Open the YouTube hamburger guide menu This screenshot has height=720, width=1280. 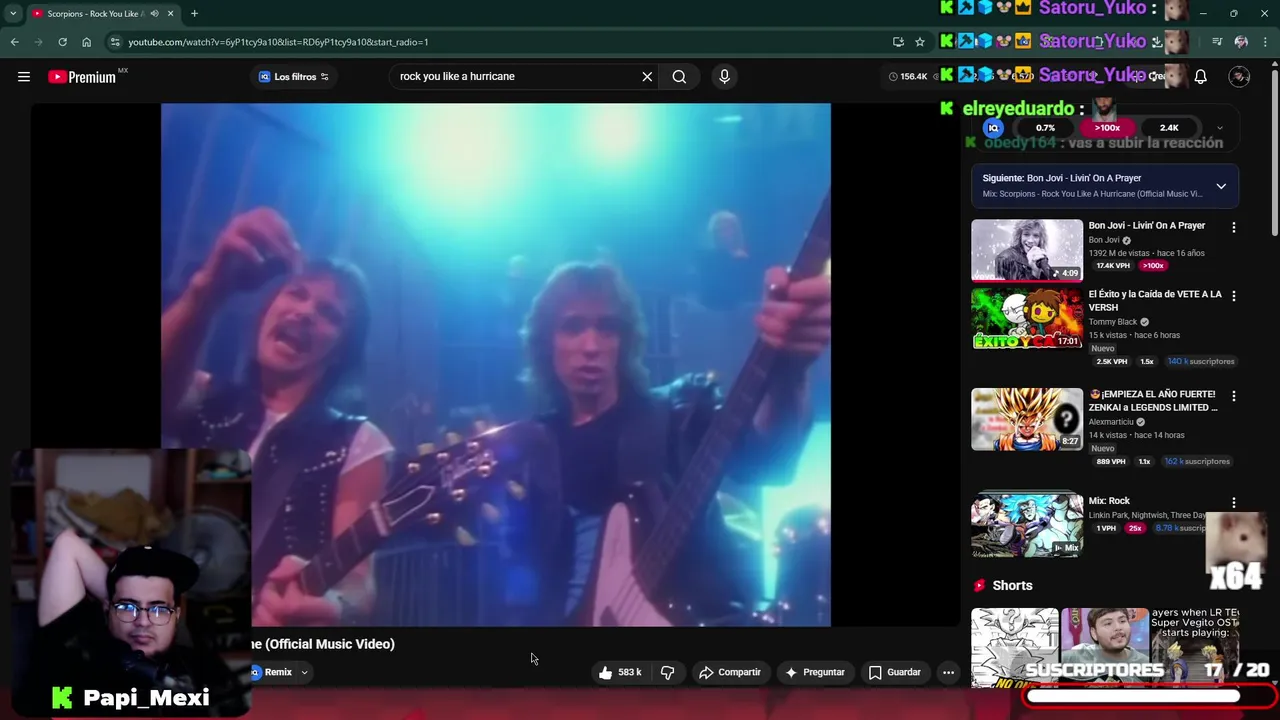pyautogui.click(x=24, y=77)
